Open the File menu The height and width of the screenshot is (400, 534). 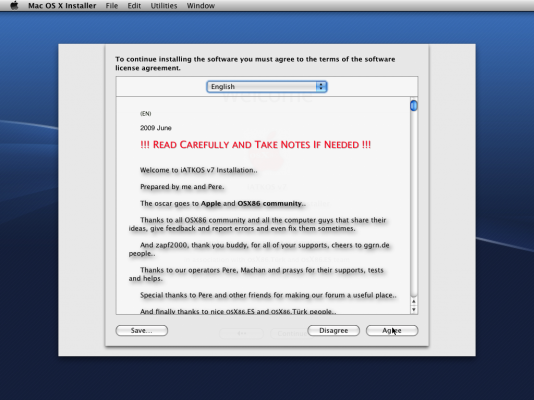click(x=112, y=6)
